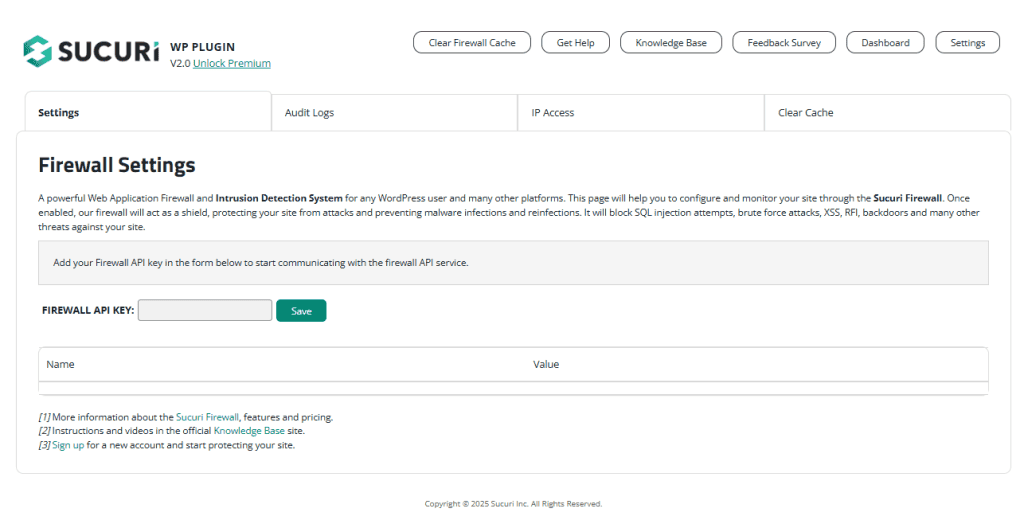The height and width of the screenshot is (524, 1024).
Task: Open the top-right Settings button
Action: pos(967,42)
